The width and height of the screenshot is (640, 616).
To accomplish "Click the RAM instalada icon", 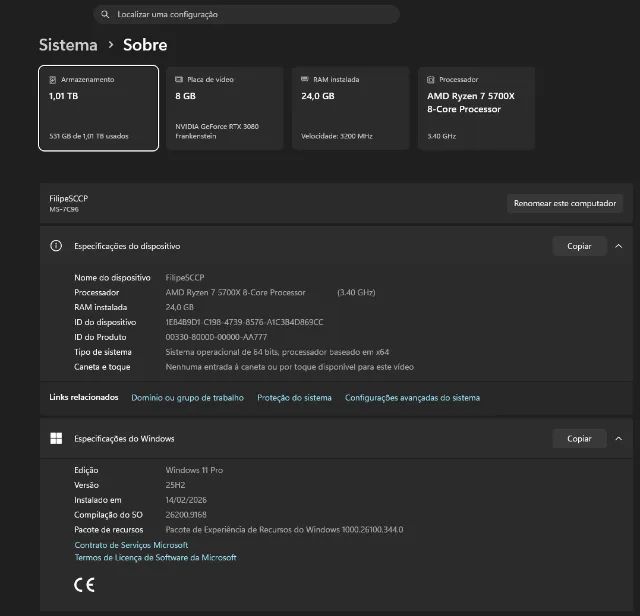I will [x=304, y=79].
